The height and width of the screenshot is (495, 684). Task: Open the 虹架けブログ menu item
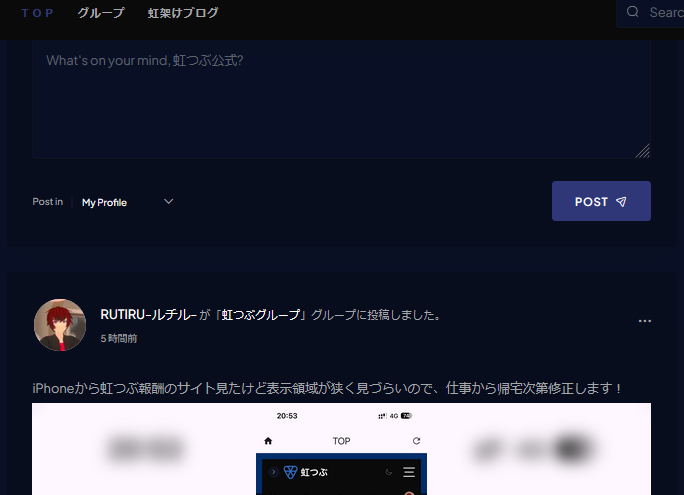(x=183, y=13)
